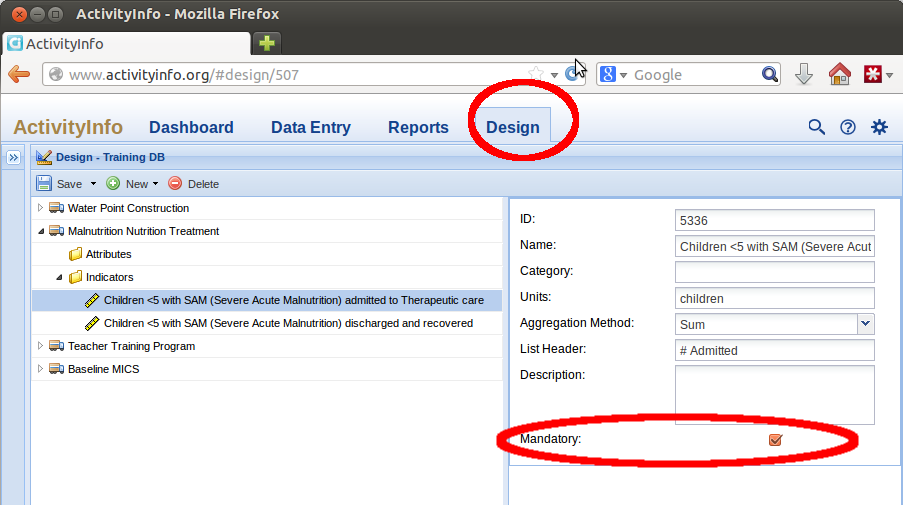Click ruler icon of admitted indicator
Viewport: 903px width, 505px height.
tap(92, 300)
